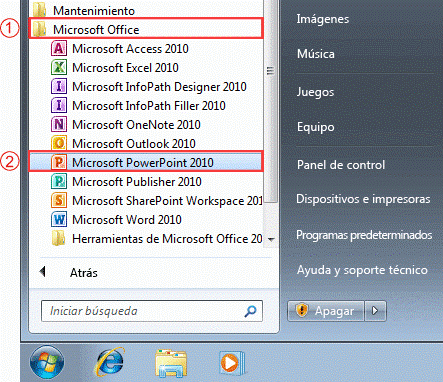The width and height of the screenshot is (443, 382).
Task: Click the Microsoft Word 2010 icon
Action: click(x=59, y=220)
